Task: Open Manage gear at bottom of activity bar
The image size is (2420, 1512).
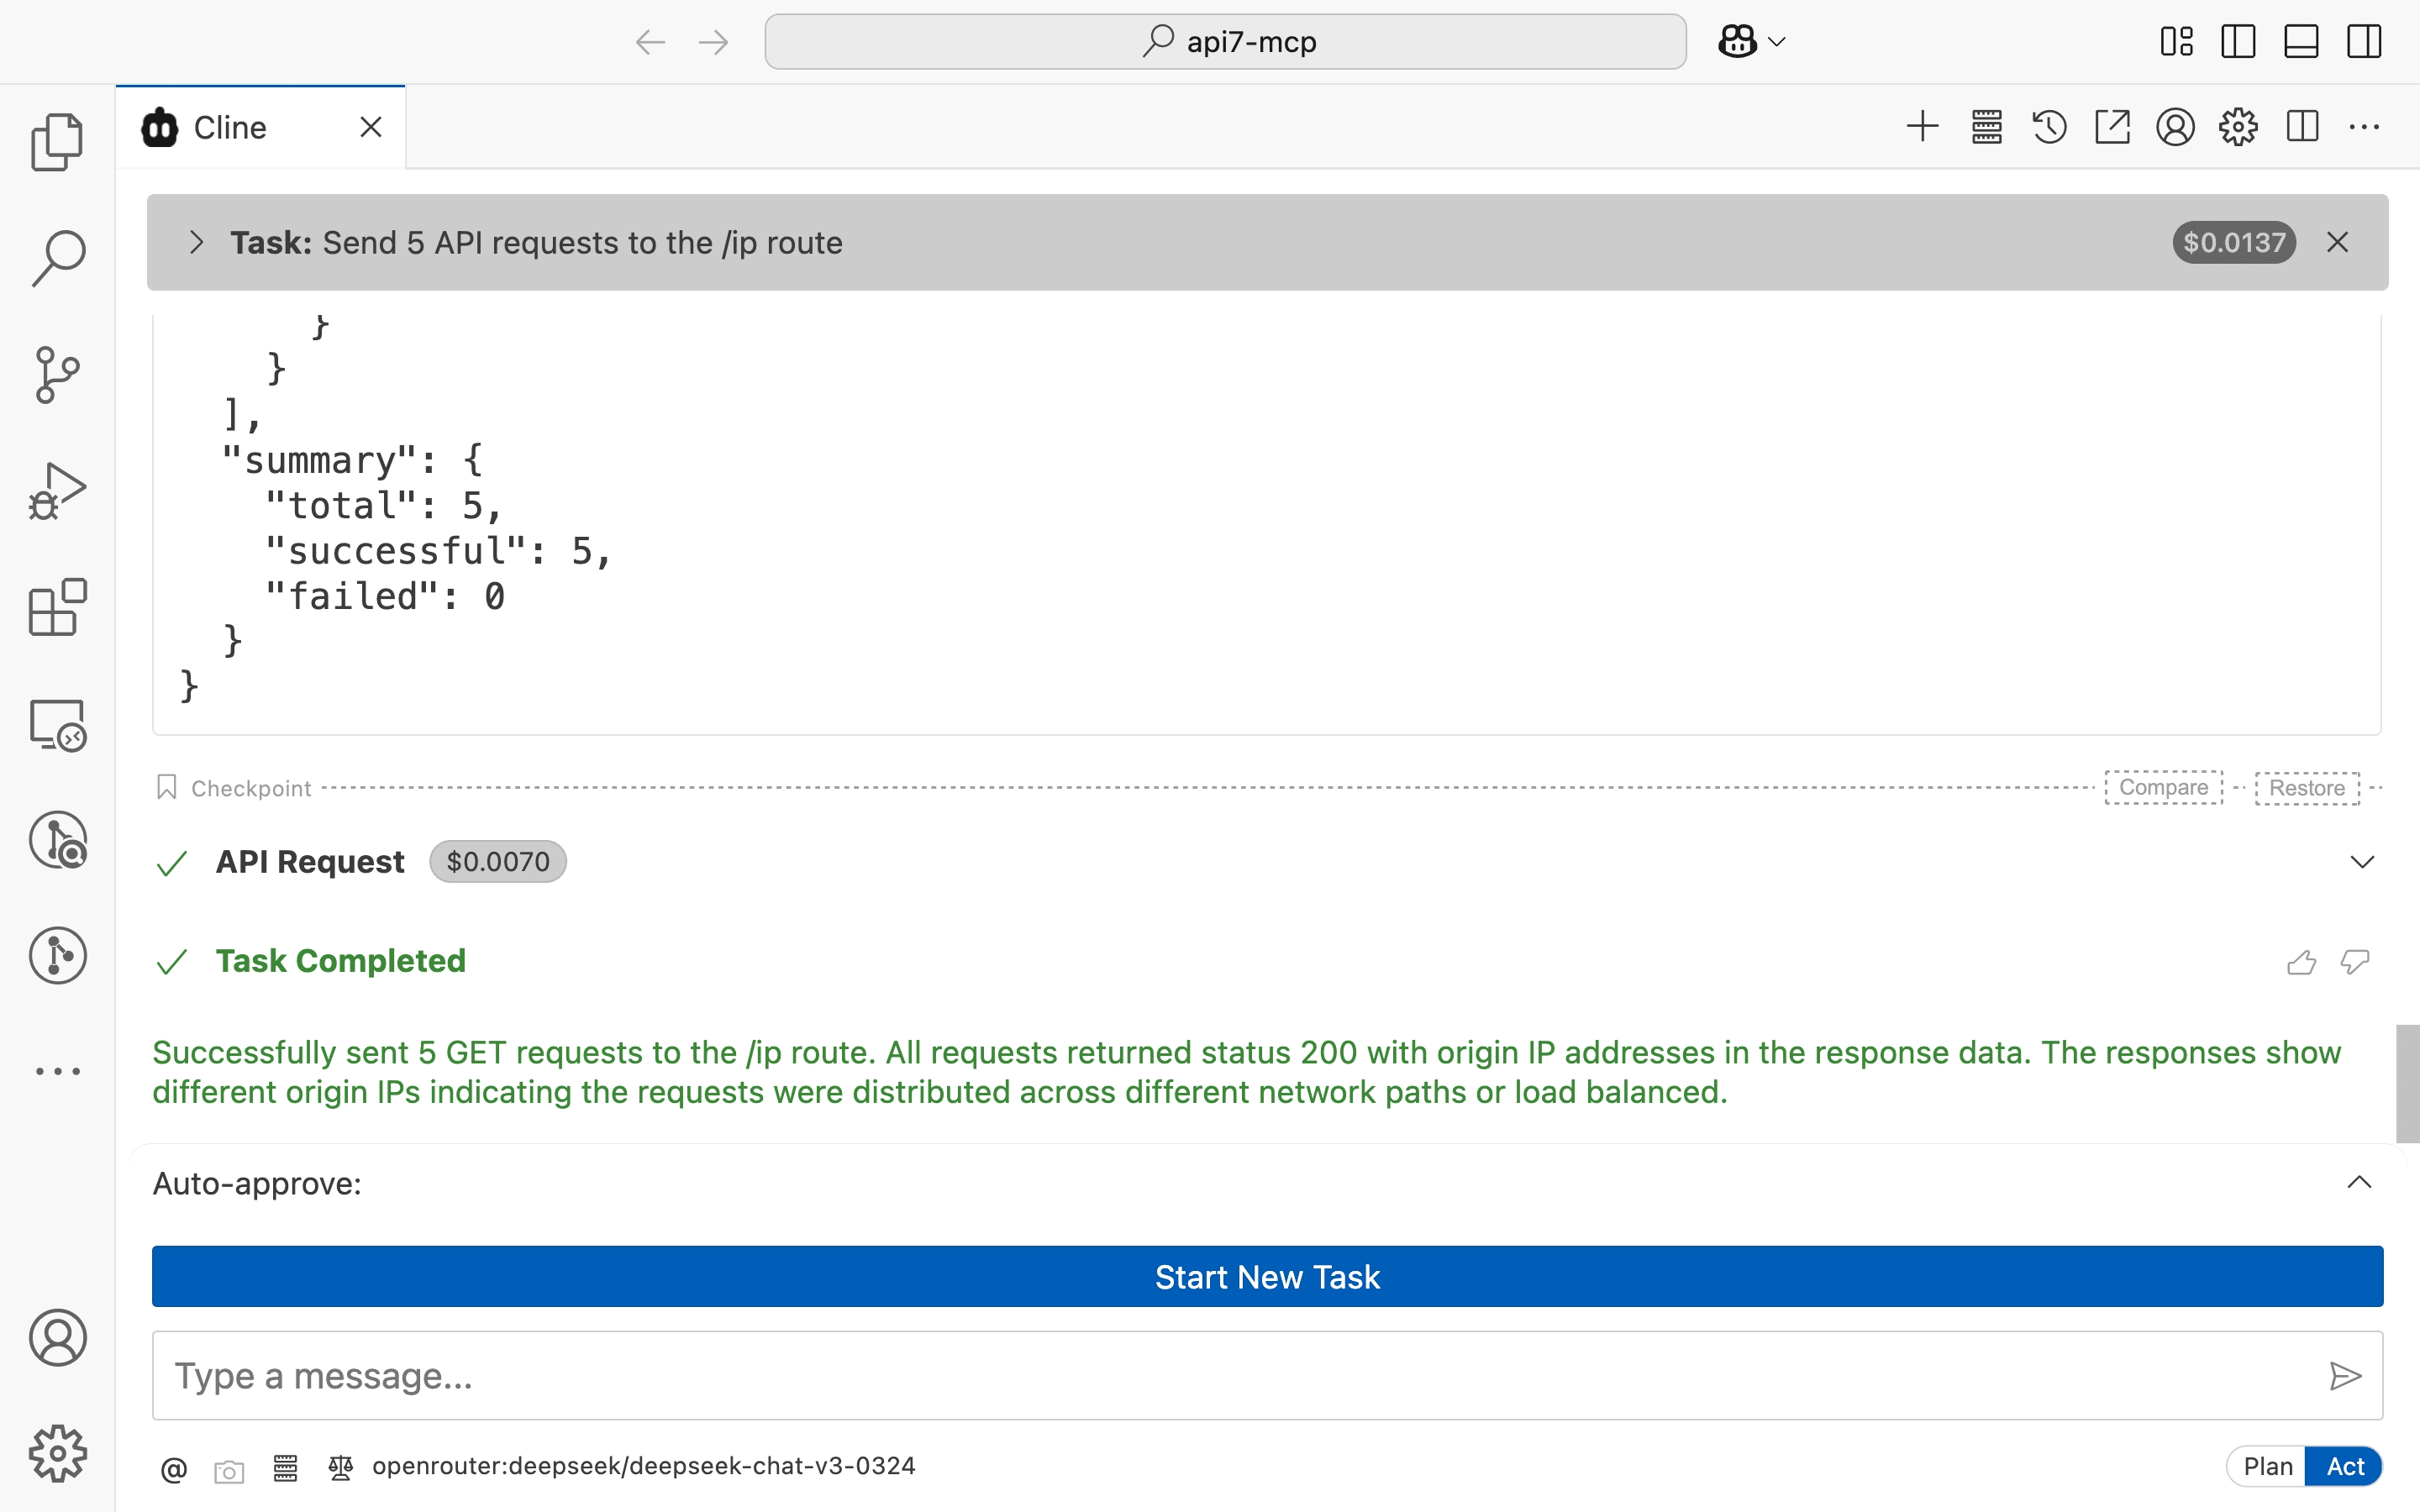Action: 57,1453
